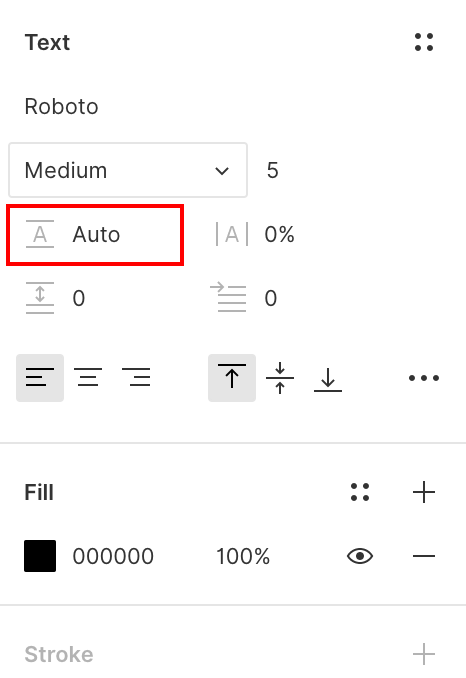This screenshot has width=466, height=678.
Task: Click the paragraph indent icon
Action: [228, 297]
